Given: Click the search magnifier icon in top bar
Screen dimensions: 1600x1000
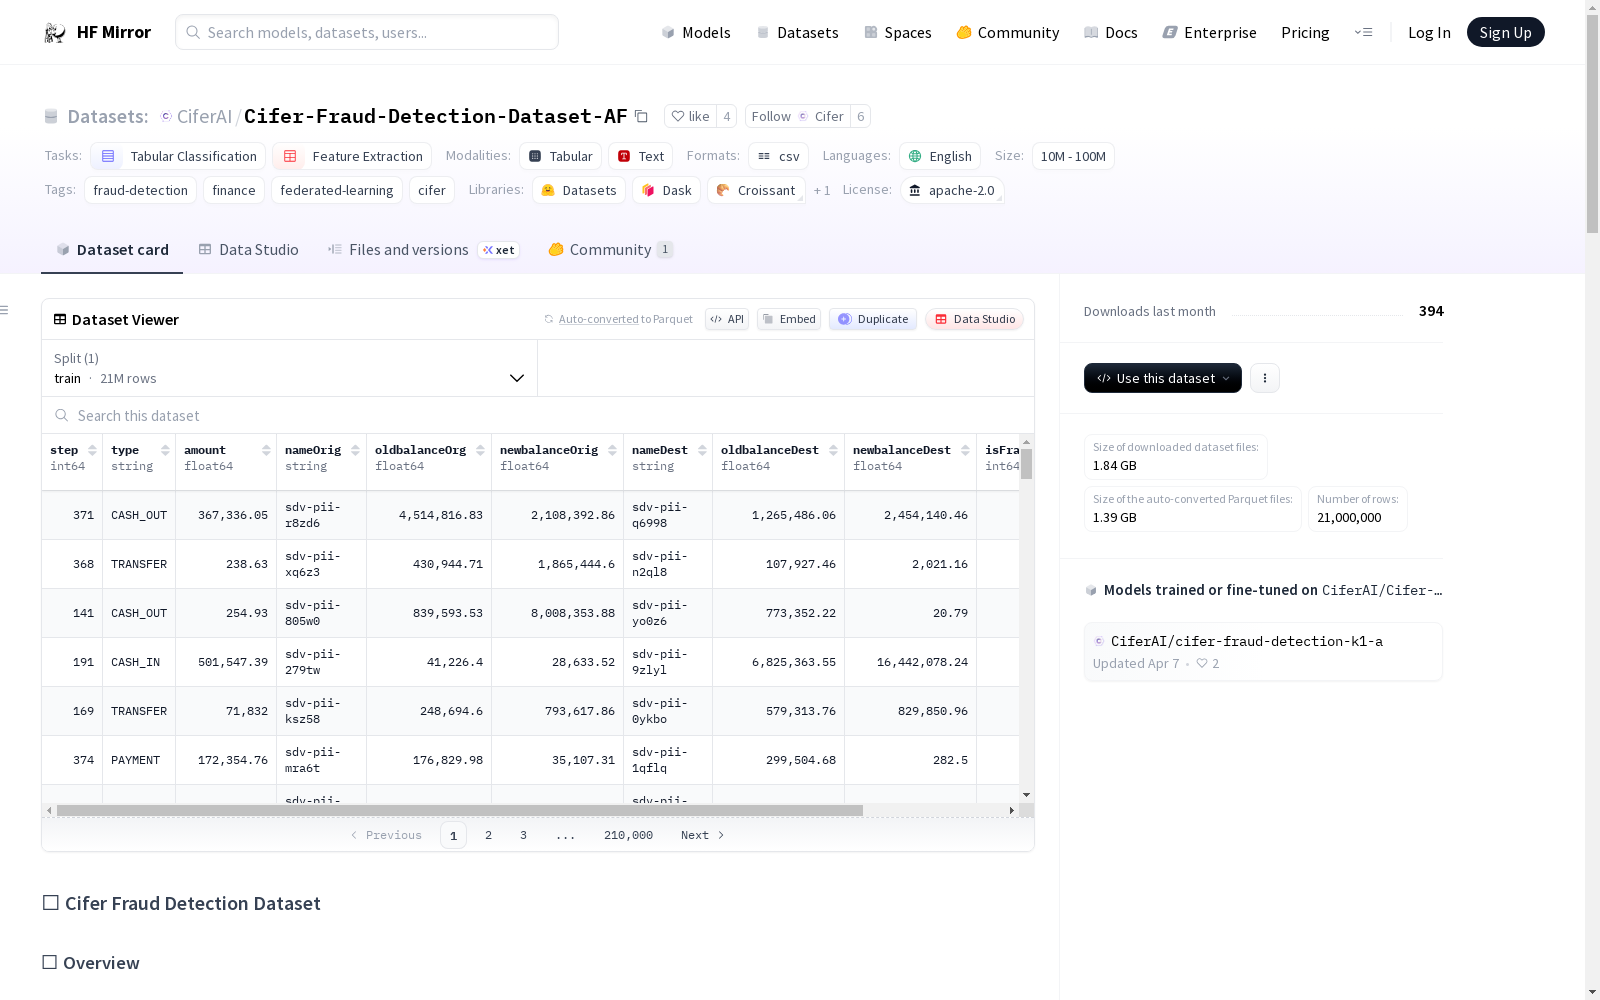Looking at the screenshot, I should pos(193,32).
